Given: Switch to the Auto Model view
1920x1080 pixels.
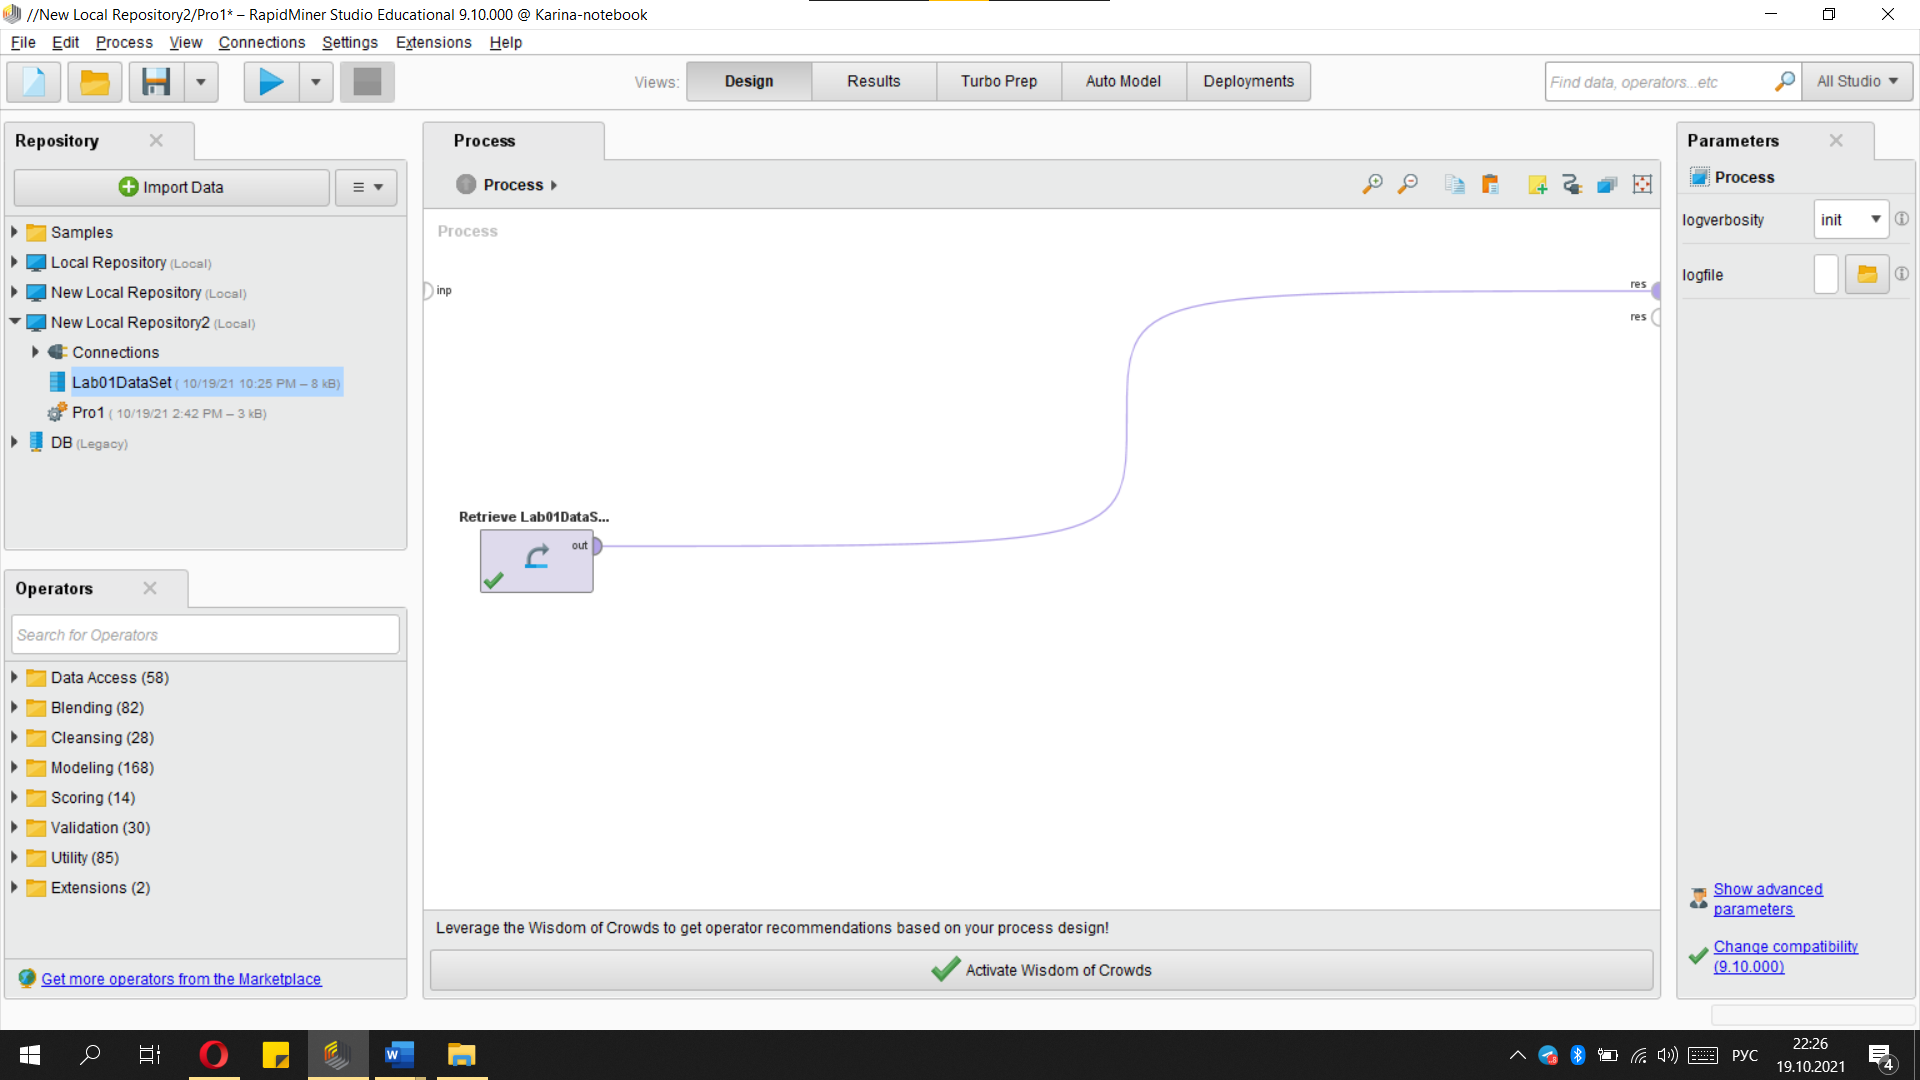Looking at the screenshot, I should (1124, 81).
